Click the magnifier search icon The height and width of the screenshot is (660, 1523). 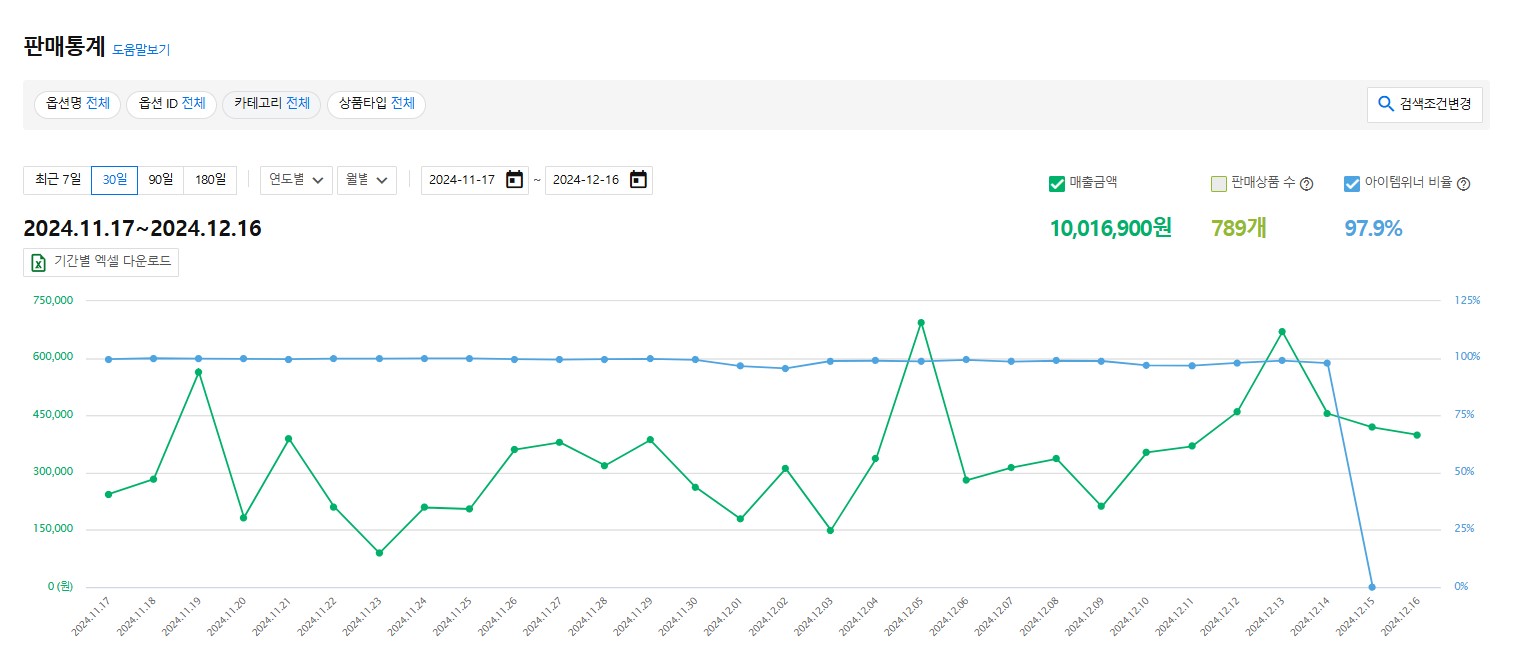pyautogui.click(x=1385, y=104)
